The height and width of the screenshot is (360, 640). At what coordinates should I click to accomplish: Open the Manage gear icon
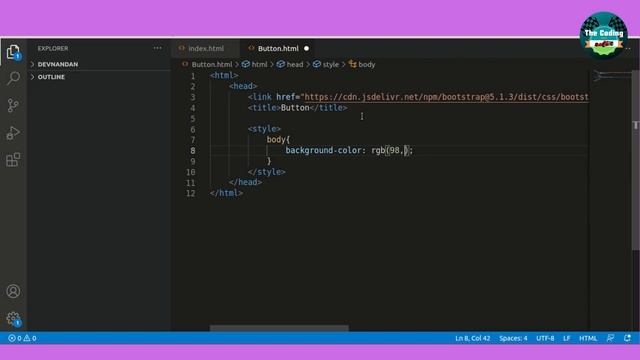pos(13,318)
